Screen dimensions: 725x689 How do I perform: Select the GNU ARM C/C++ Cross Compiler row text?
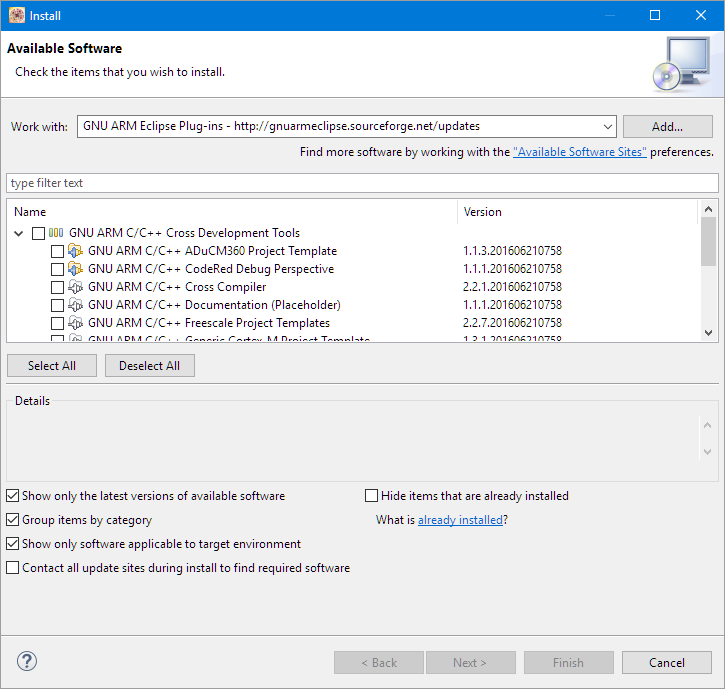177,287
